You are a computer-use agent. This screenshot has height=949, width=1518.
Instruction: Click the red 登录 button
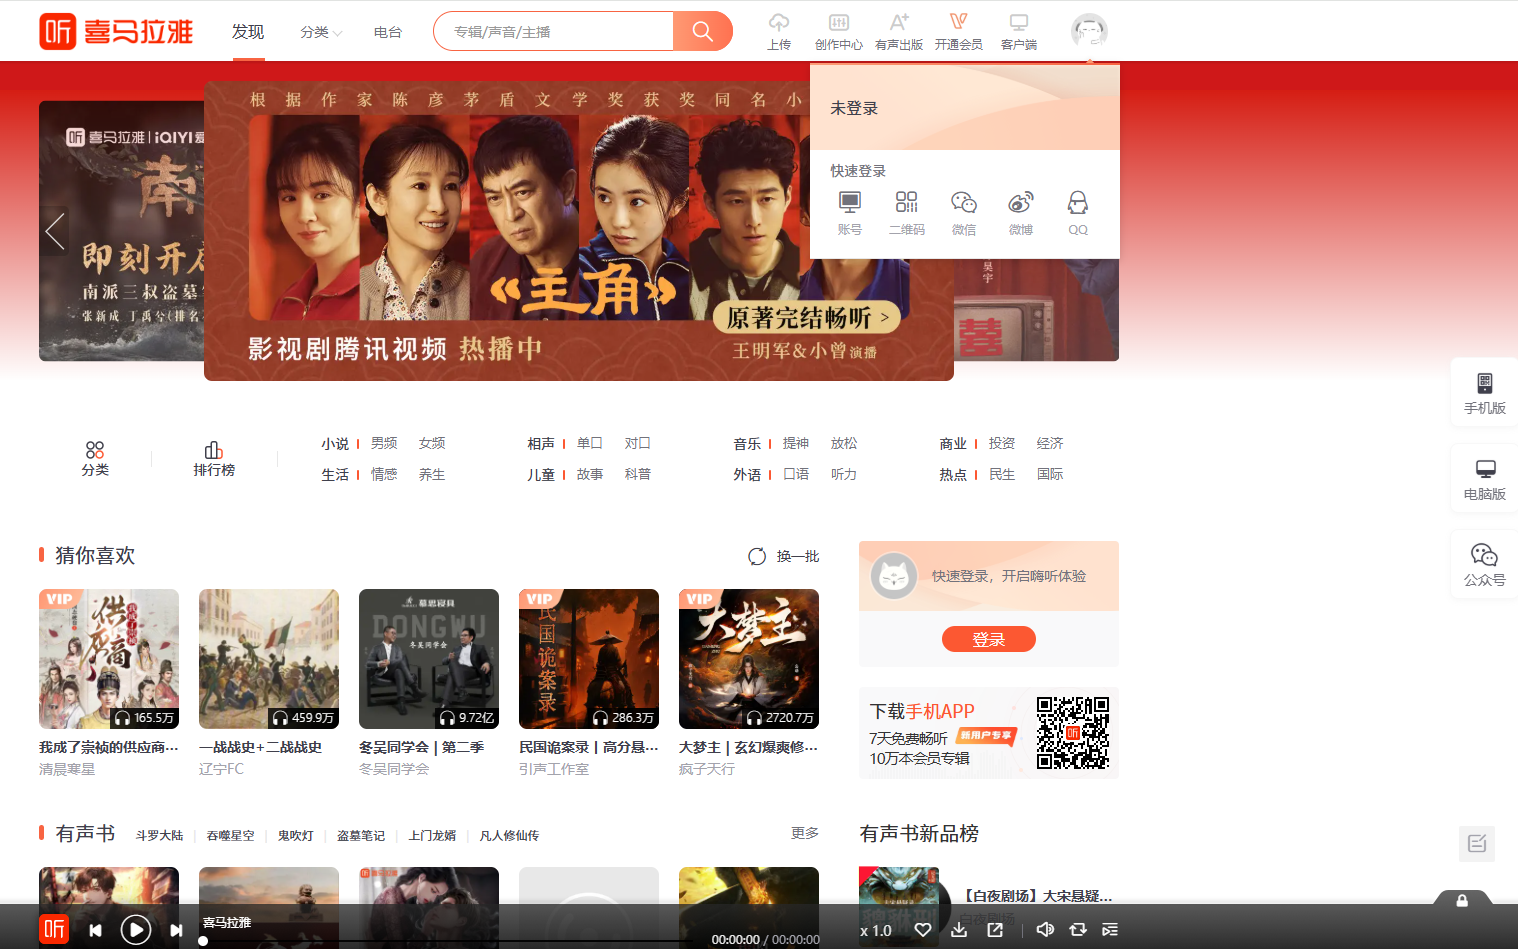click(x=989, y=639)
